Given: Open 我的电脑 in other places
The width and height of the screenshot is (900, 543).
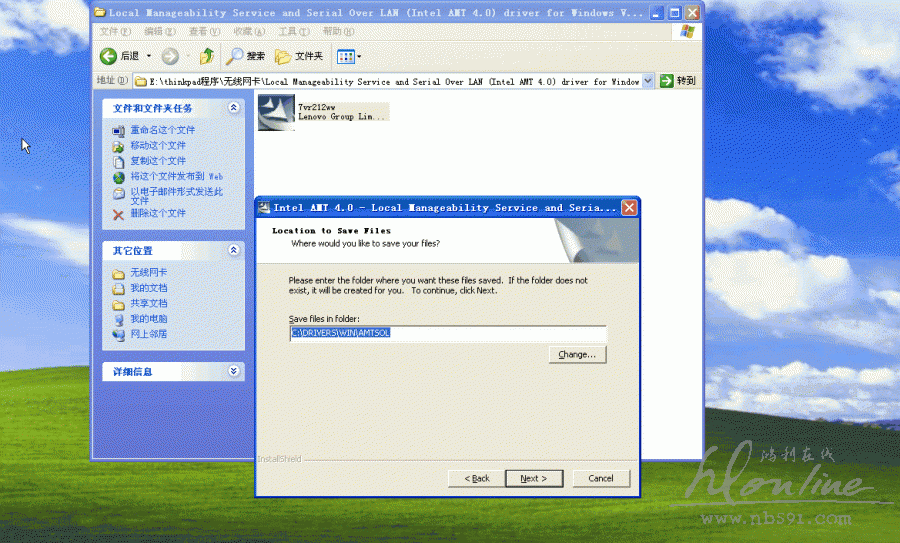Looking at the screenshot, I should (x=149, y=319).
